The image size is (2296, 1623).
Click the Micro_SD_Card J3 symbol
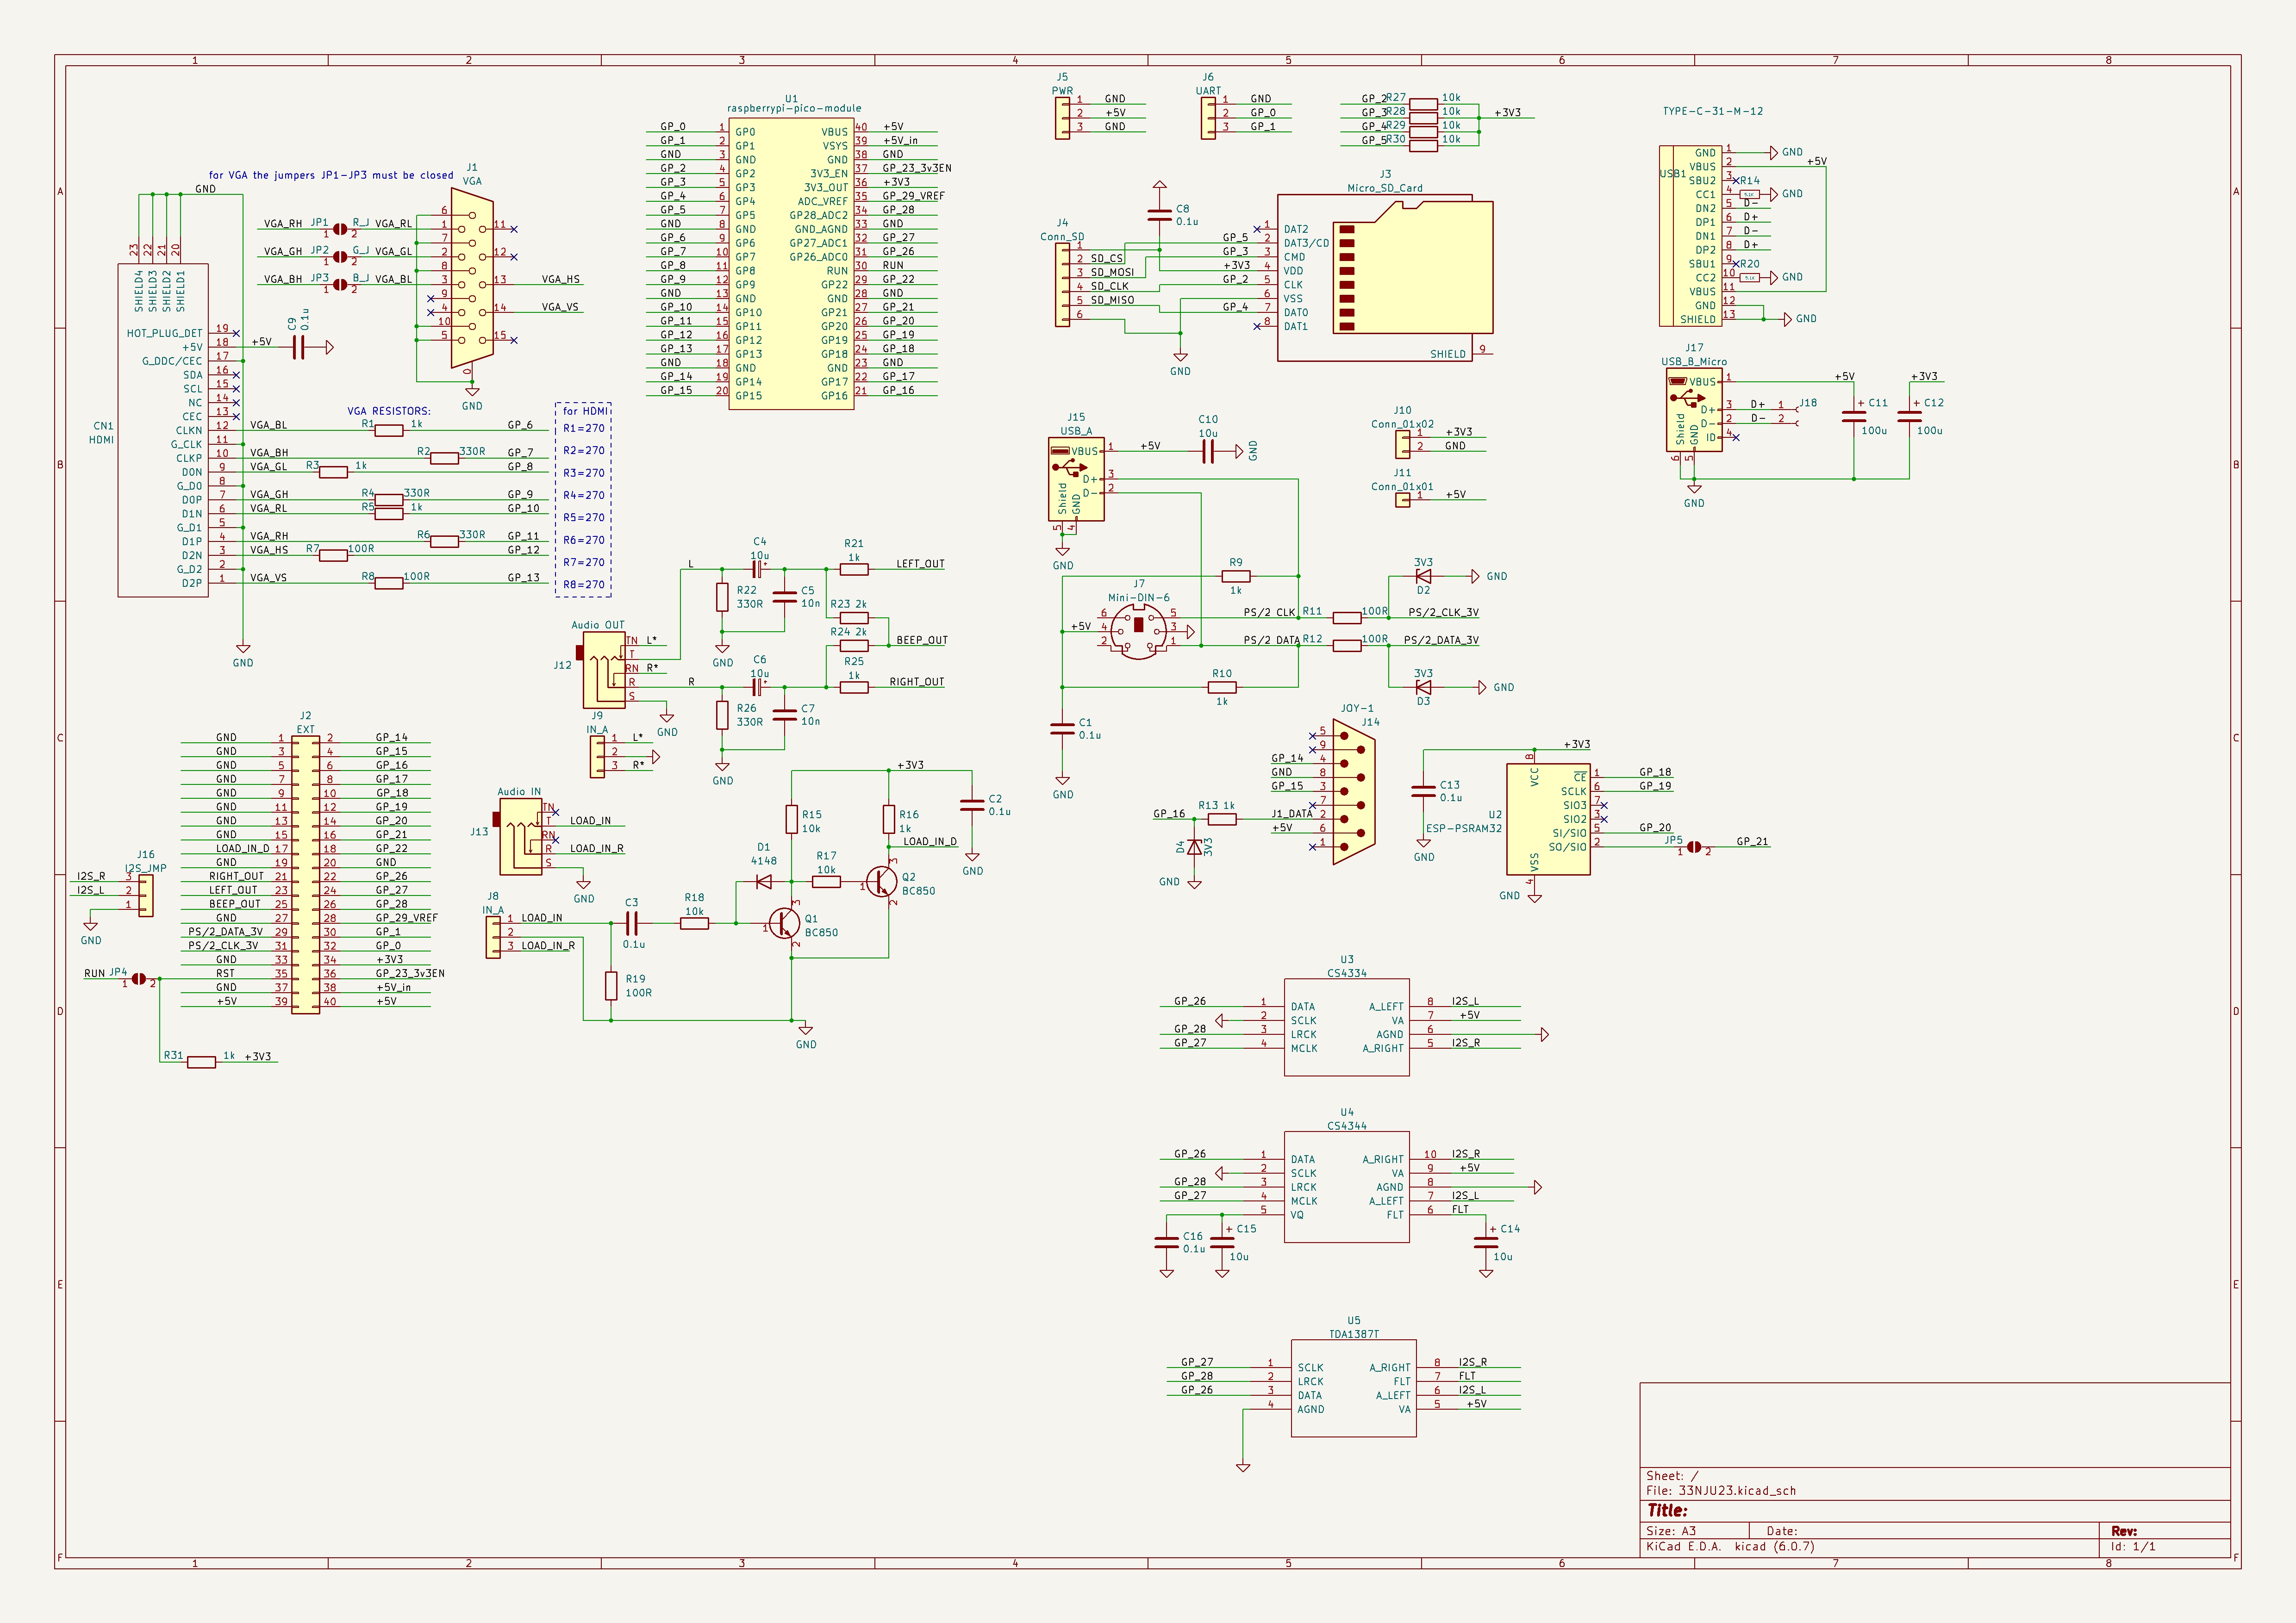pyautogui.click(x=1385, y=278)
